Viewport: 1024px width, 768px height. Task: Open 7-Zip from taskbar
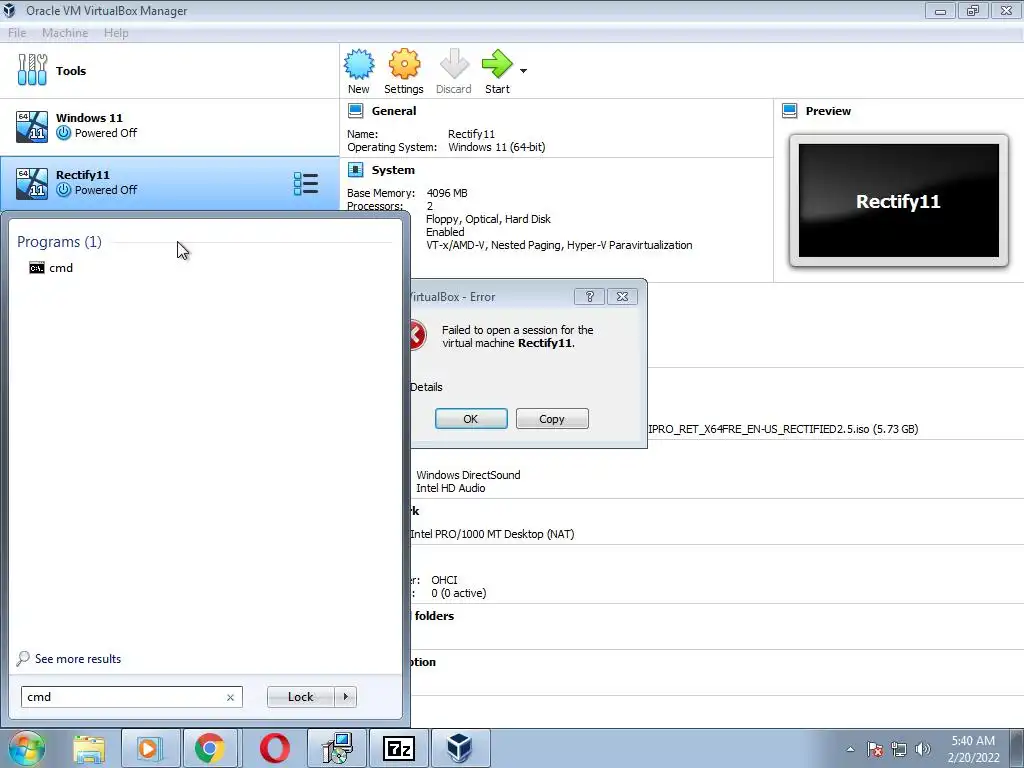coord(398,748)
